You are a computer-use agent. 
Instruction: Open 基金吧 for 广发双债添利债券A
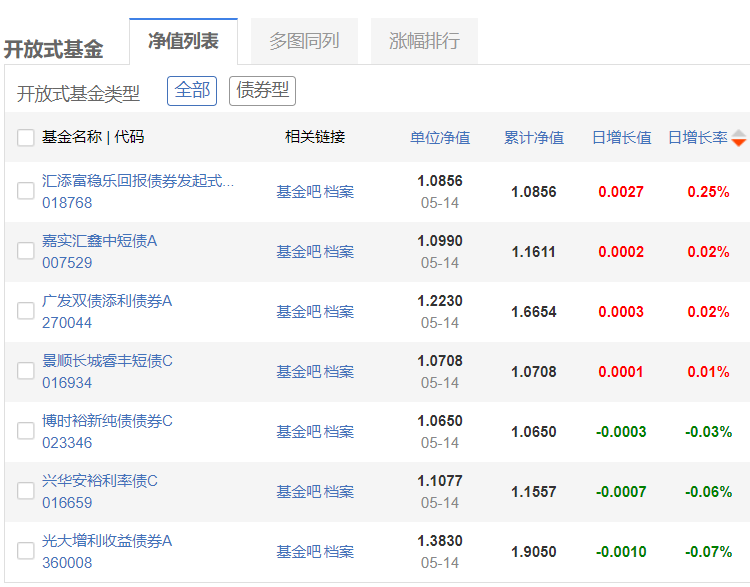[299, 312]
